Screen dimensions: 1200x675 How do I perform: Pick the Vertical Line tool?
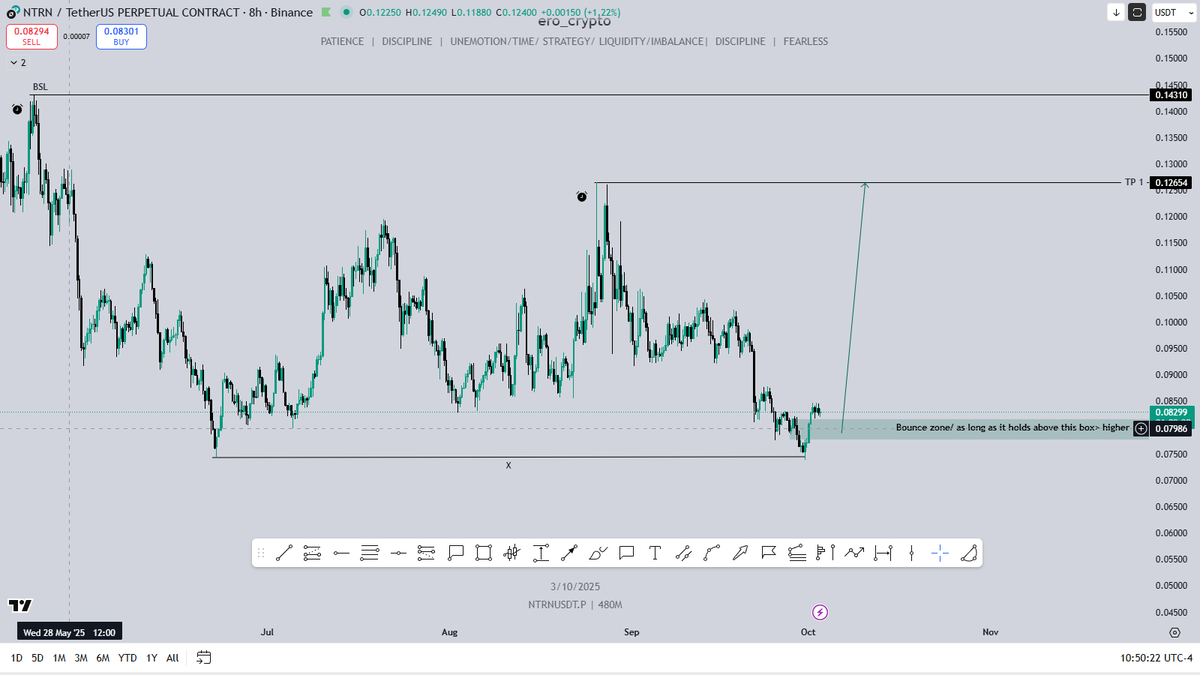click(911, 552)
